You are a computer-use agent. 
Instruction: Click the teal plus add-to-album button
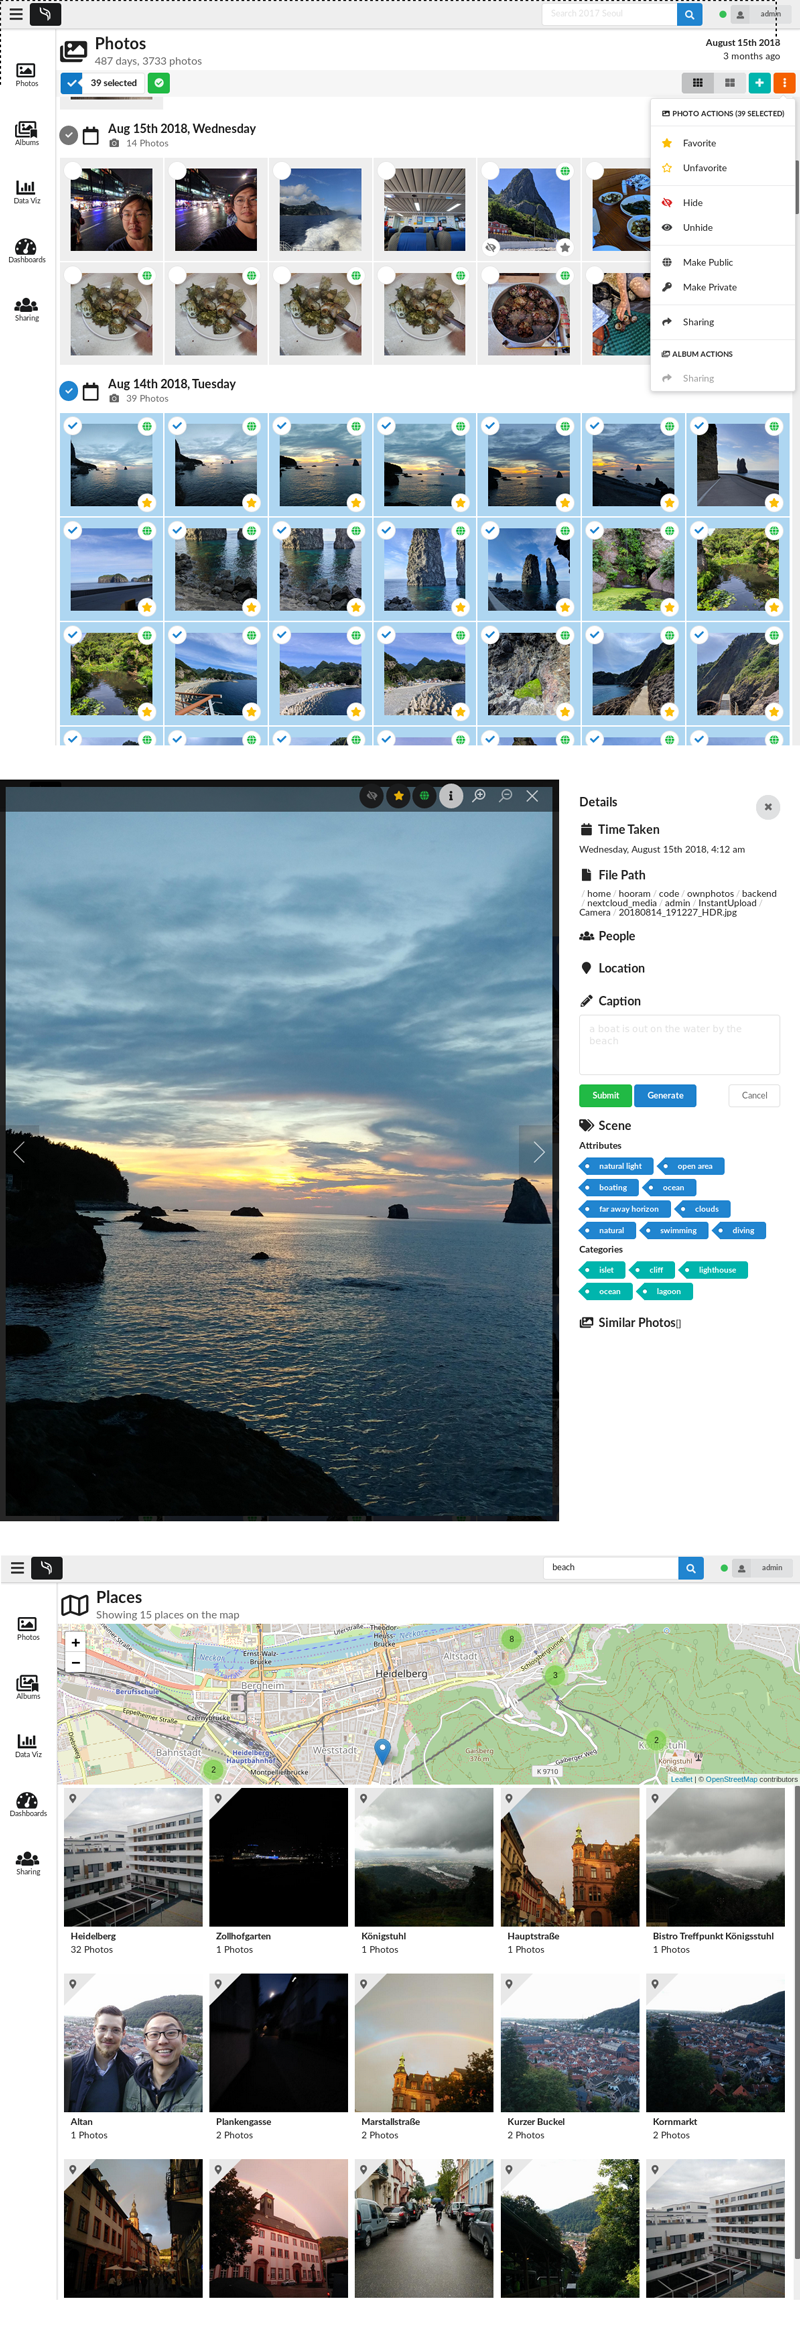click(759, 83)
